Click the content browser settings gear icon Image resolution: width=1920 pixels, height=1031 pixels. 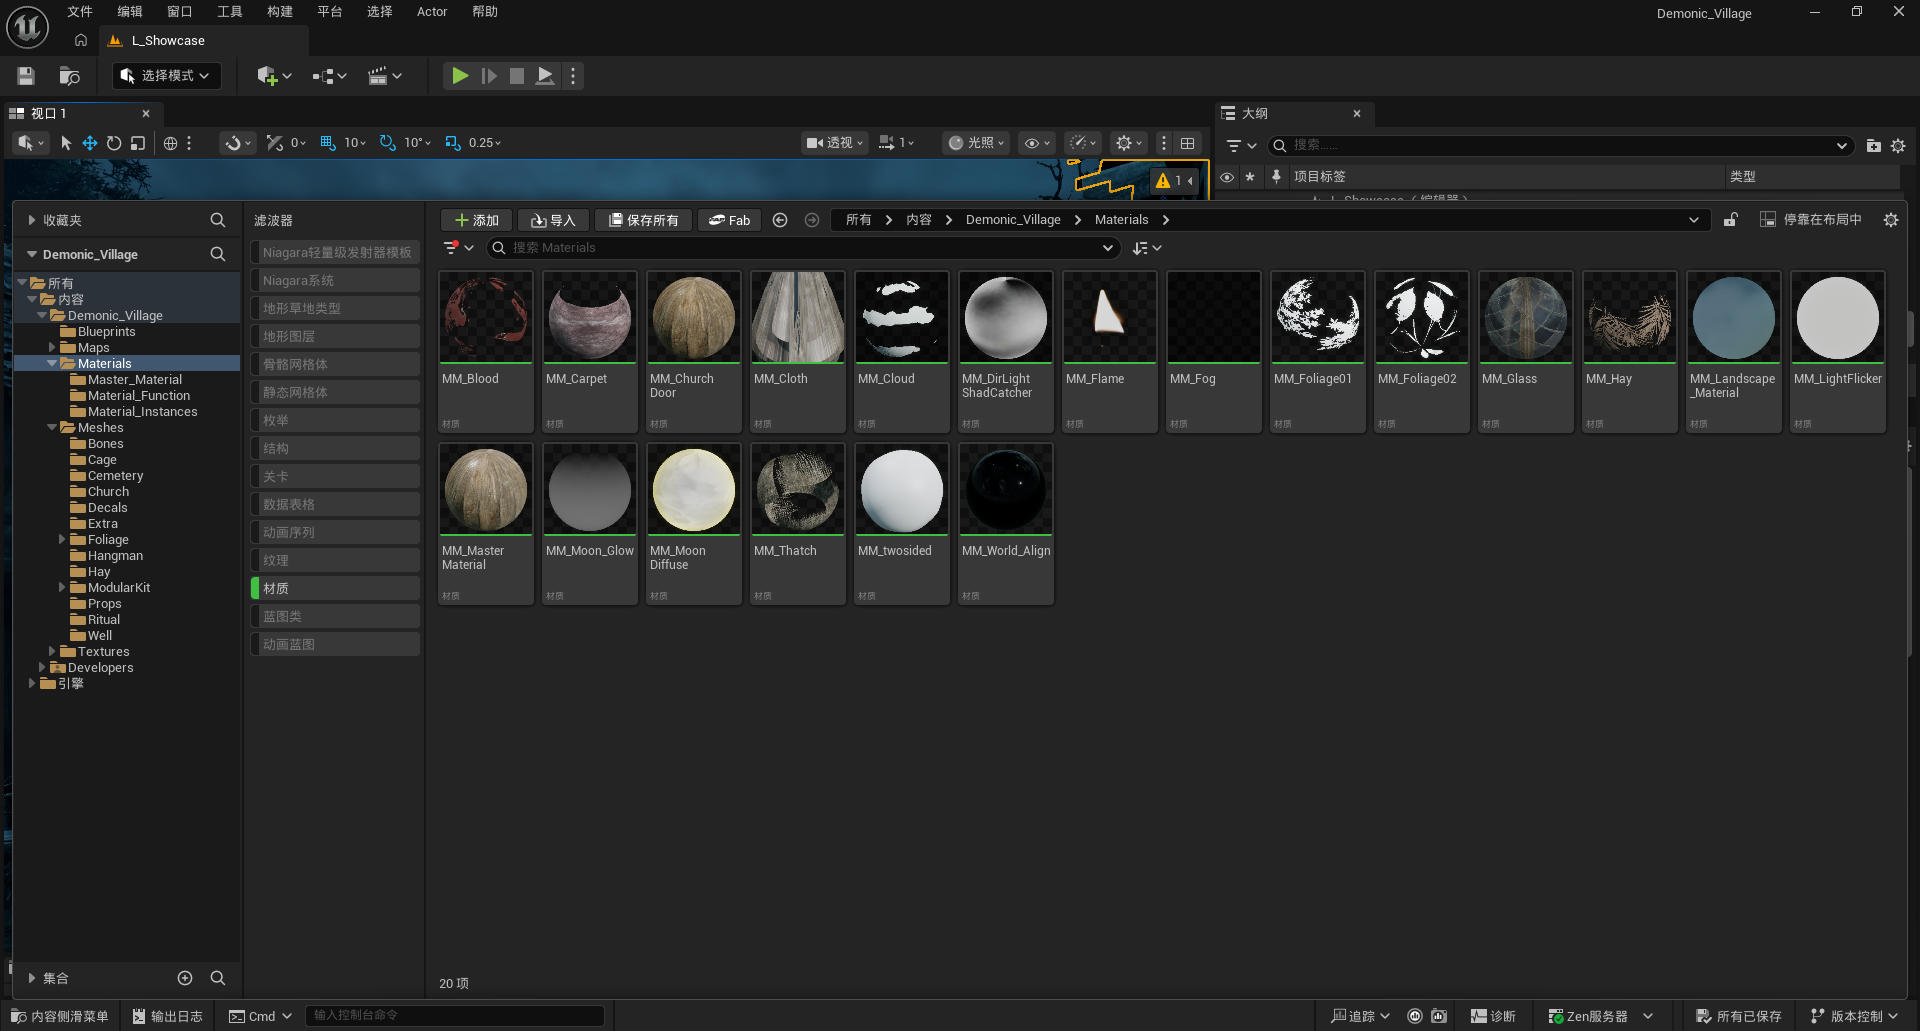(1891, 220)
